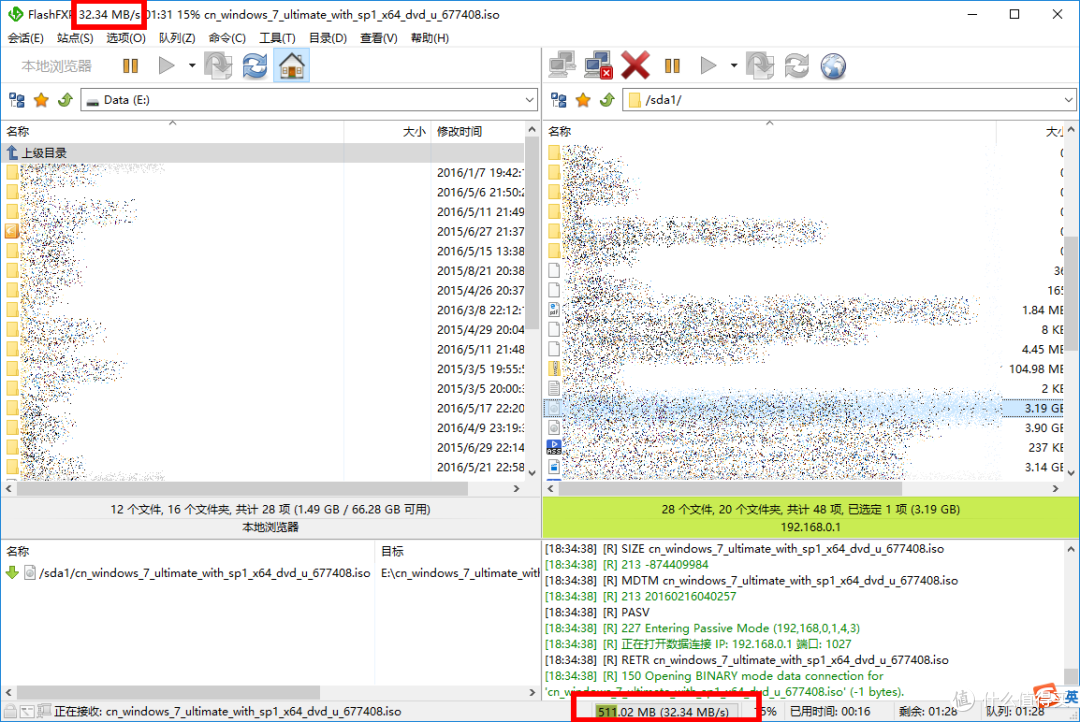The image size is (1080, 722).
Task: Click log line RETR cn_windows_7_ultimate
Action: 747,659
